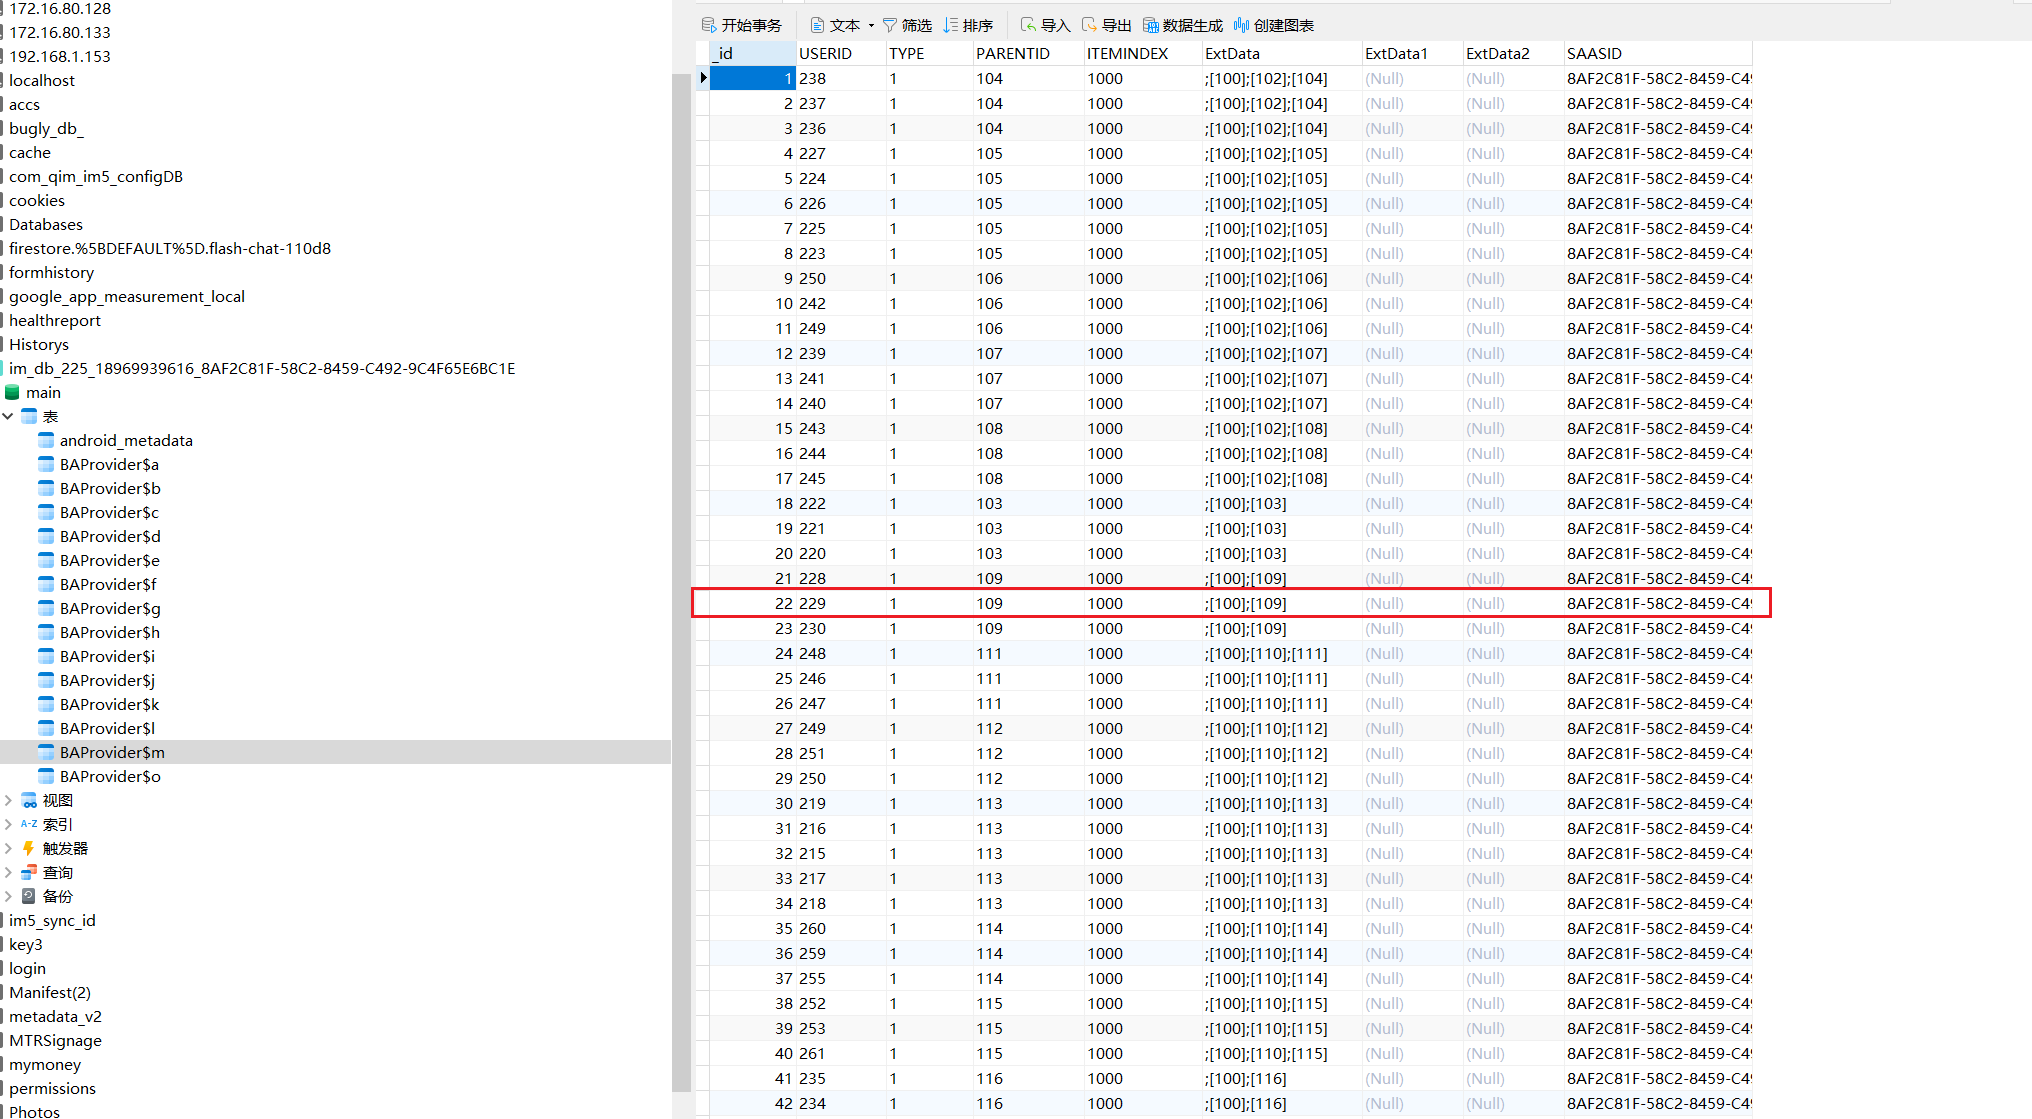This screenshot has width=2032, height=1119.
Task: Expand the 视图 views node
Action: [8, 800]
